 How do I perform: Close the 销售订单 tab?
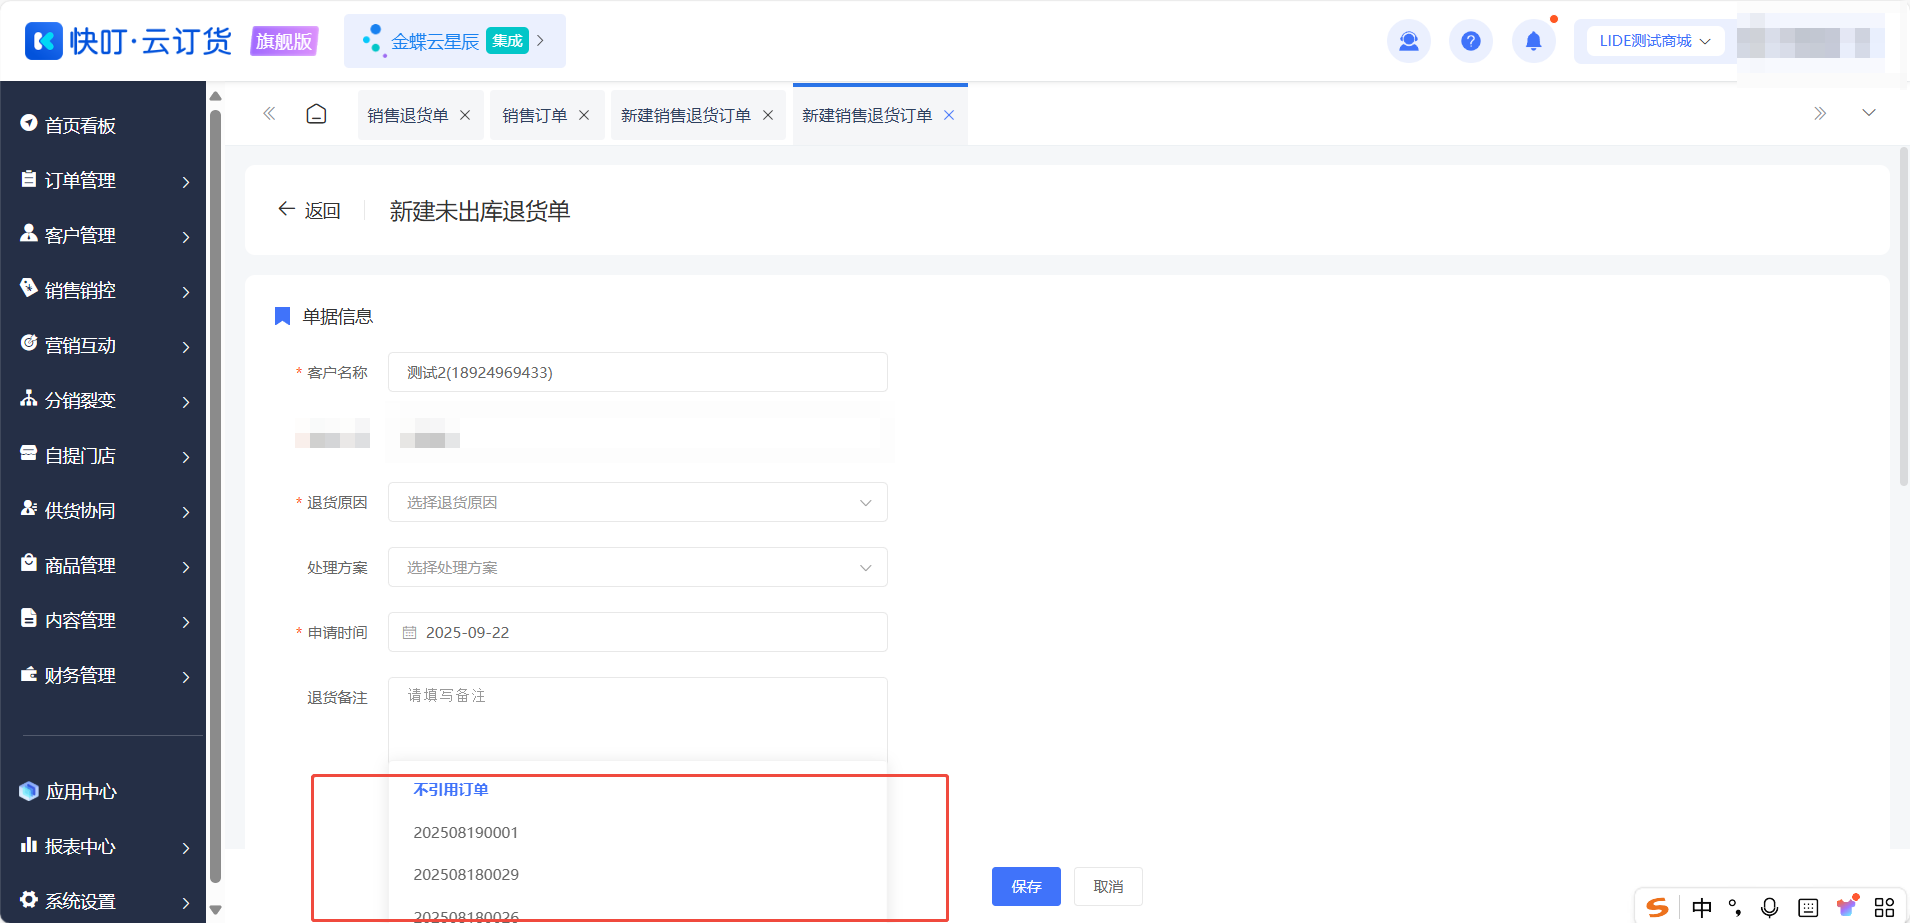click(x=584, y=115)
